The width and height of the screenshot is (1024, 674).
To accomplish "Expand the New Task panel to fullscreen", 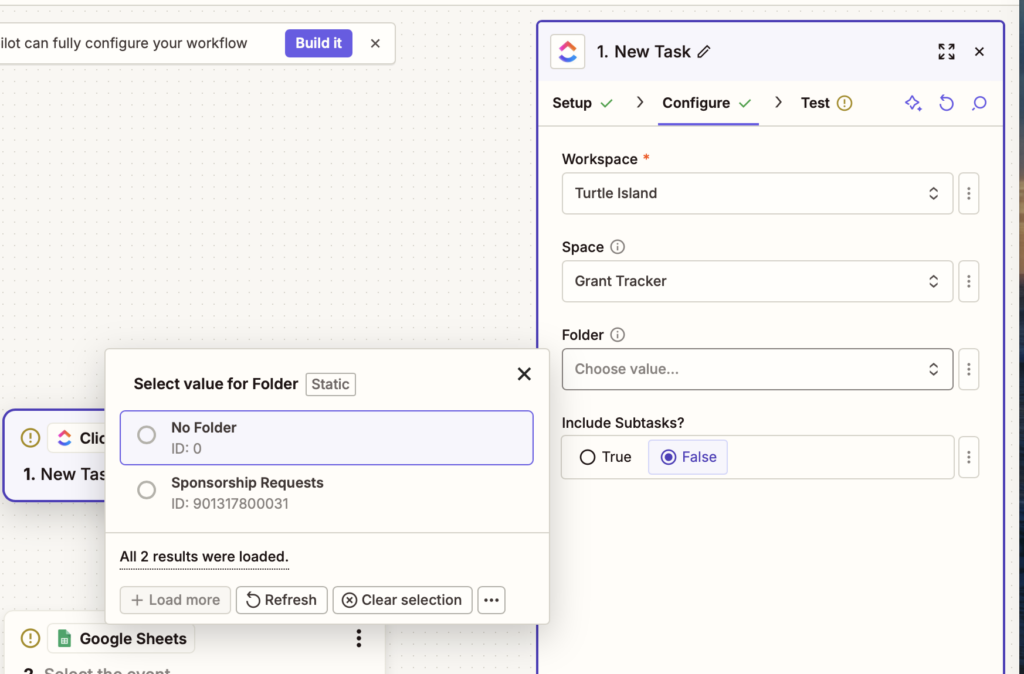I will coord(946,52).
